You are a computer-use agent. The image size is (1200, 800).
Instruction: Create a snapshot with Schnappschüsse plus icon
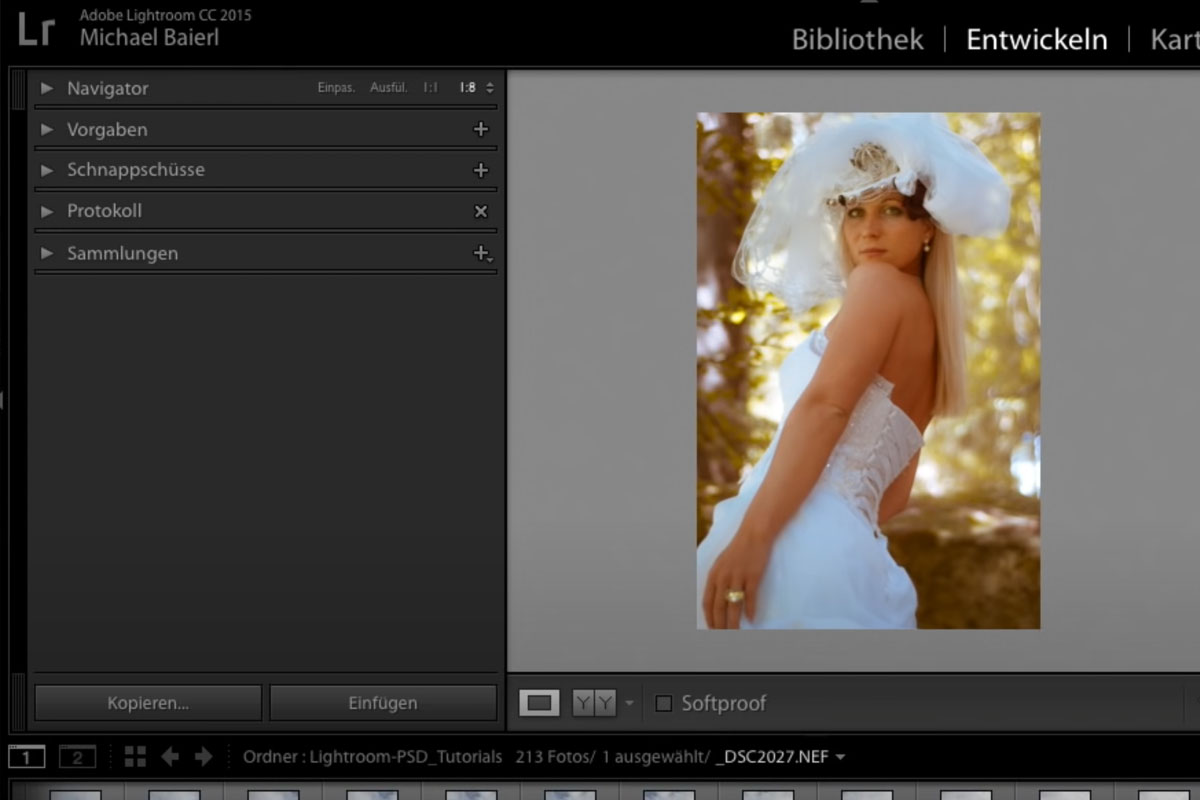[x=481, y=170]
